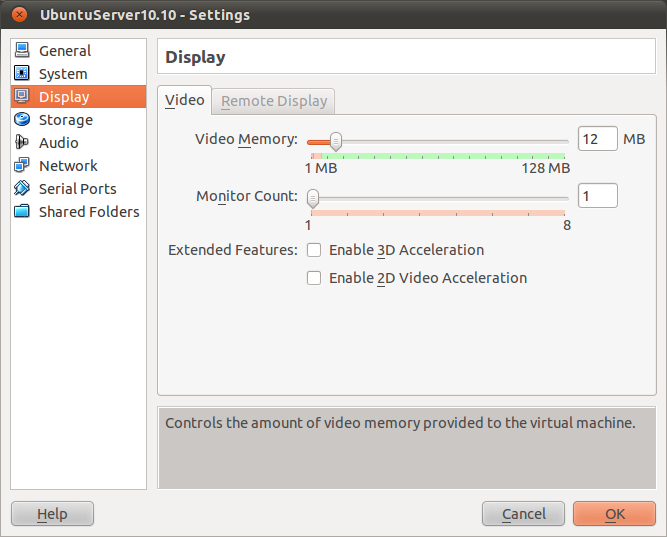
Task: Click the System chip icon
Action: [22, 74]
